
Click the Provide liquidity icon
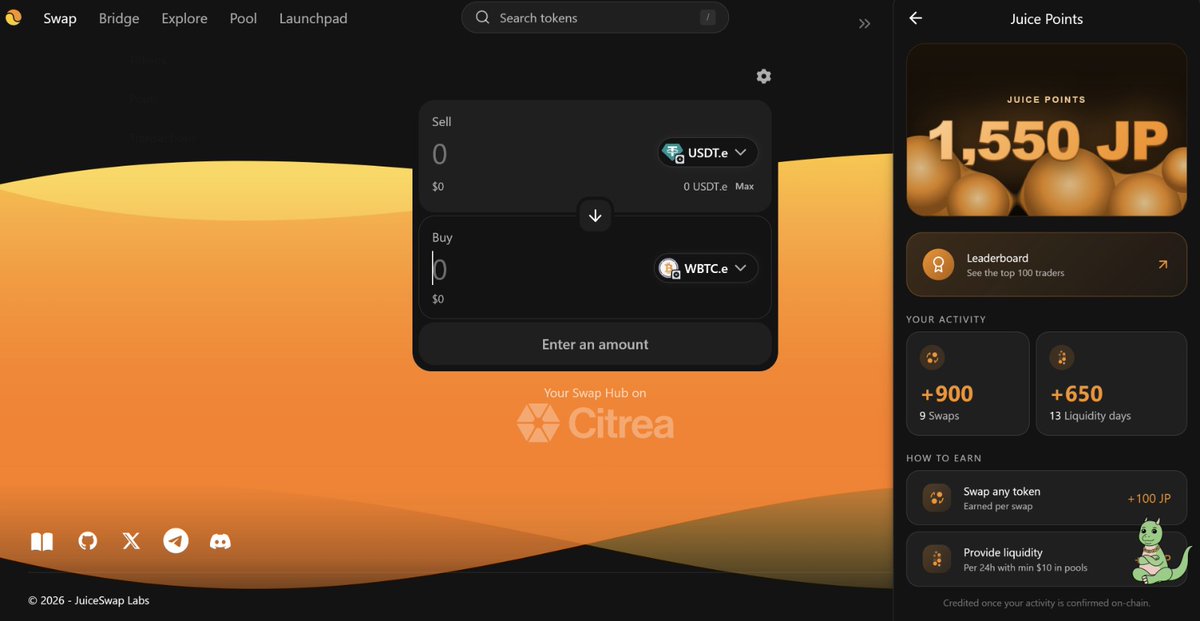(937, 559)
